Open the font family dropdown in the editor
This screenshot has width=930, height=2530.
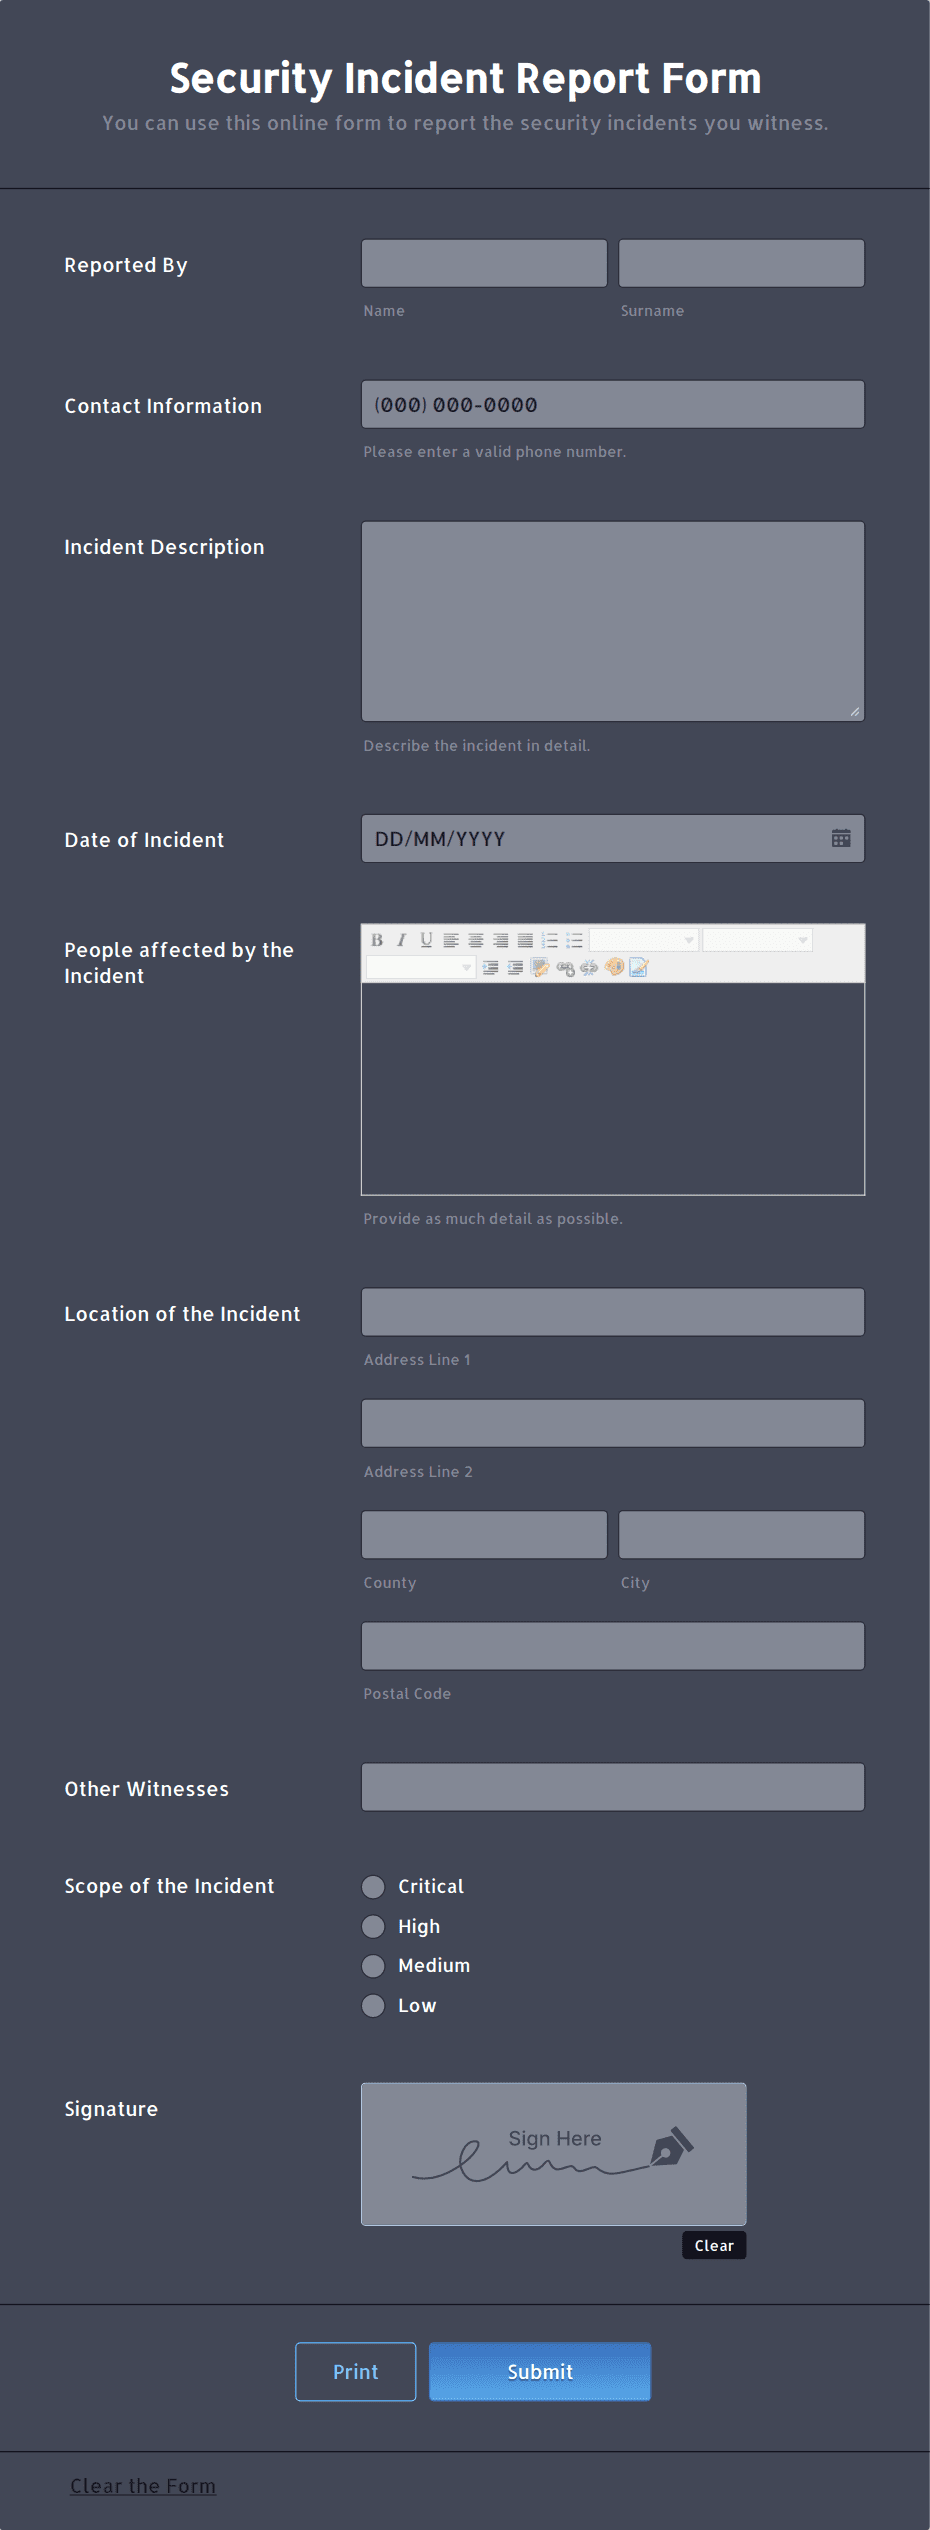[x=645, y=940]
